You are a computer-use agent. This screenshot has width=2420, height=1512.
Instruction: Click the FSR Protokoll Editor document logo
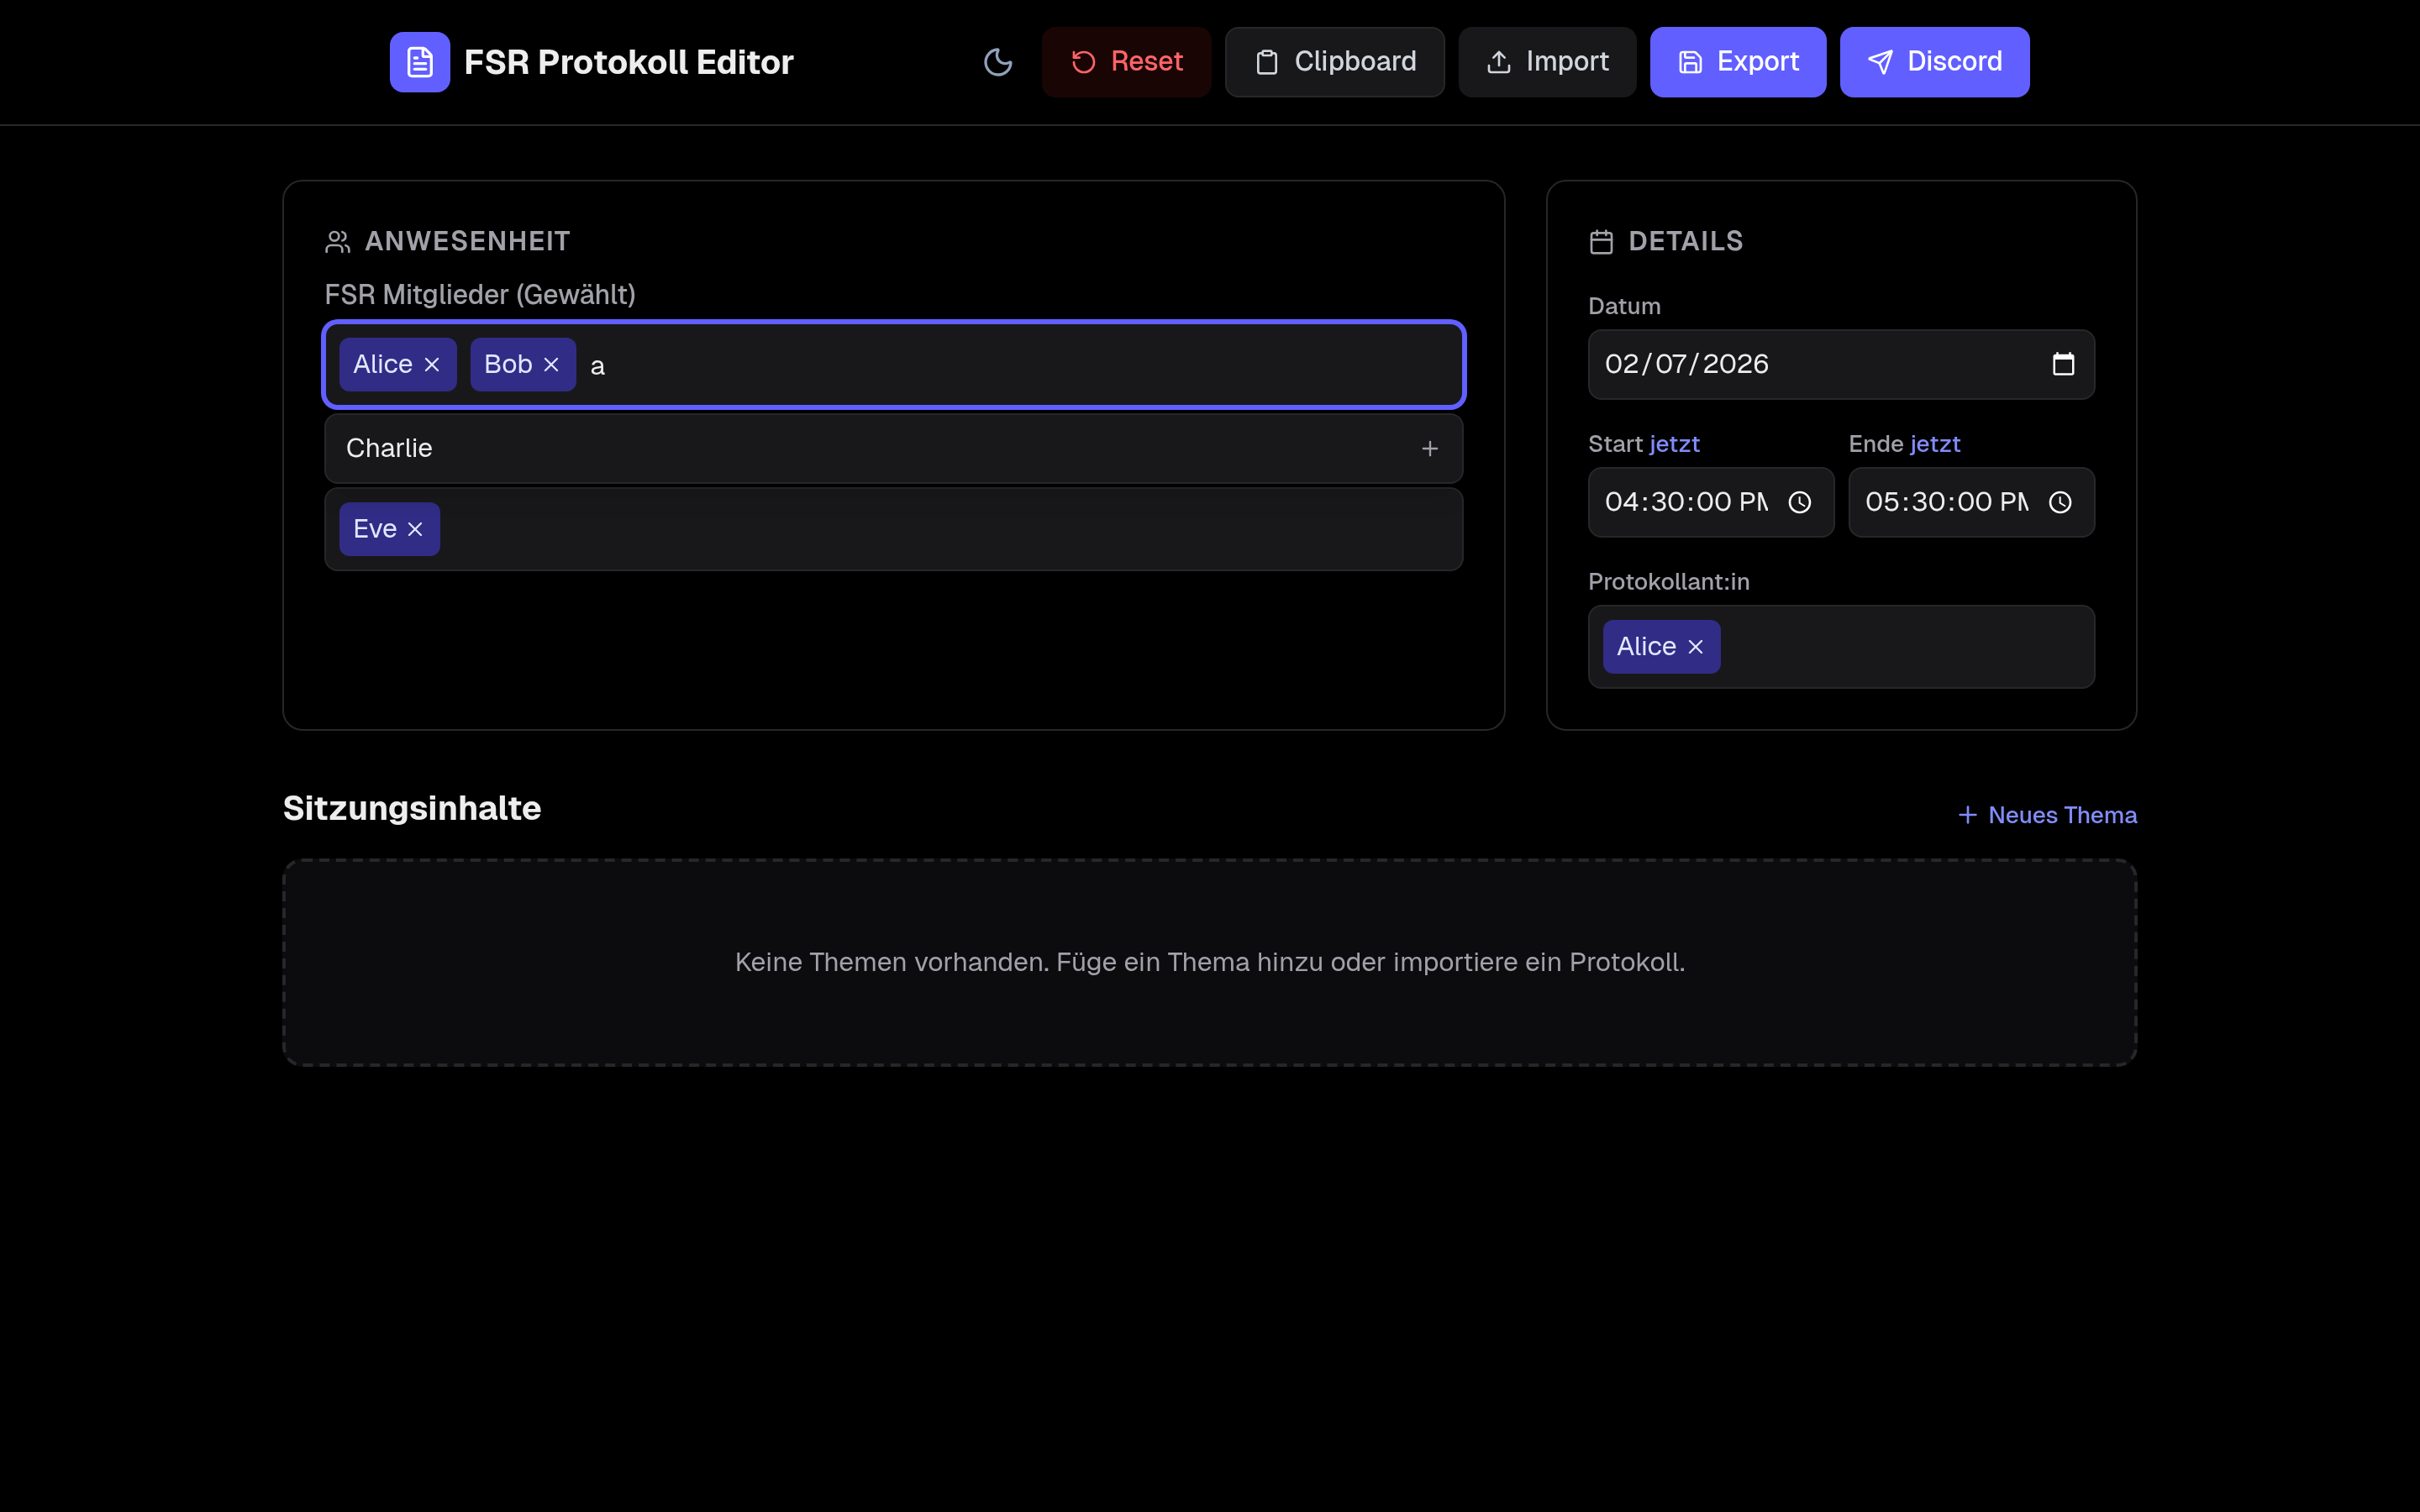[419, 62]
